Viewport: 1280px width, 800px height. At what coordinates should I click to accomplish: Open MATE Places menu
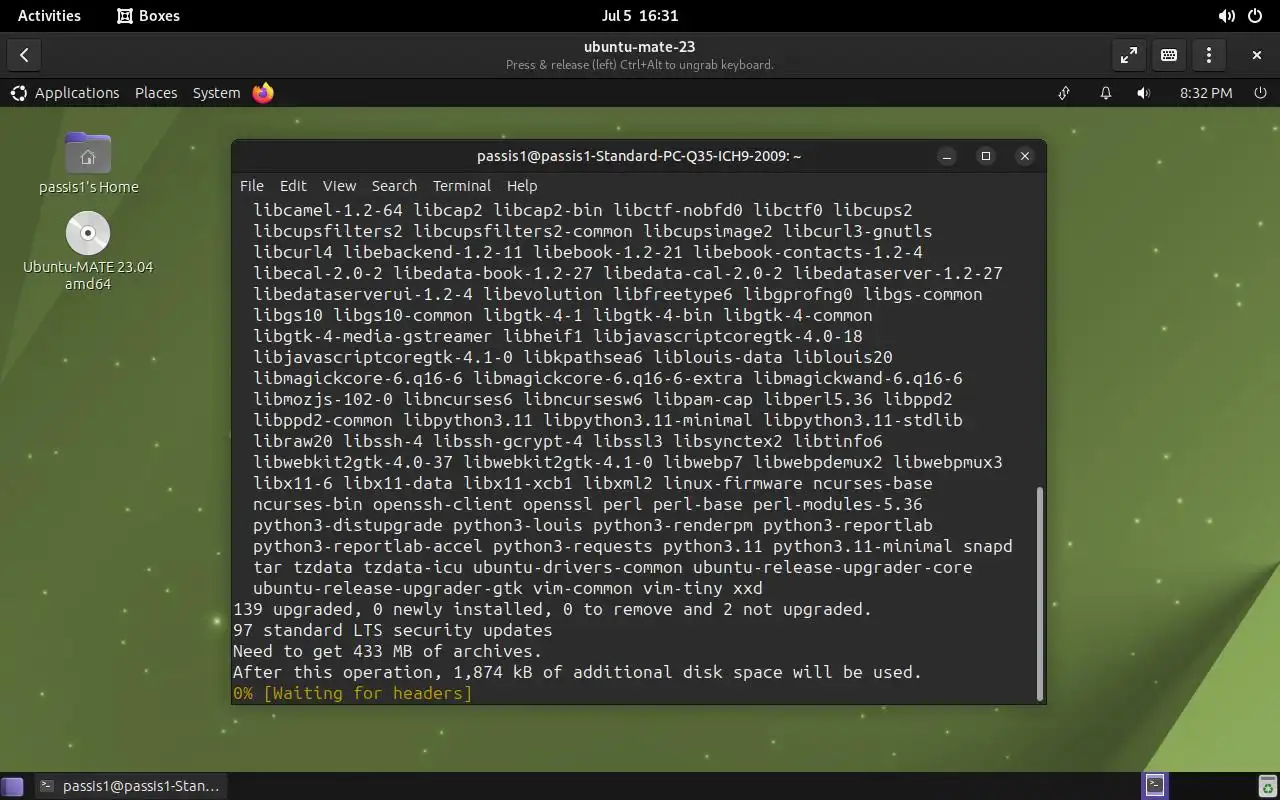(156, 93)
